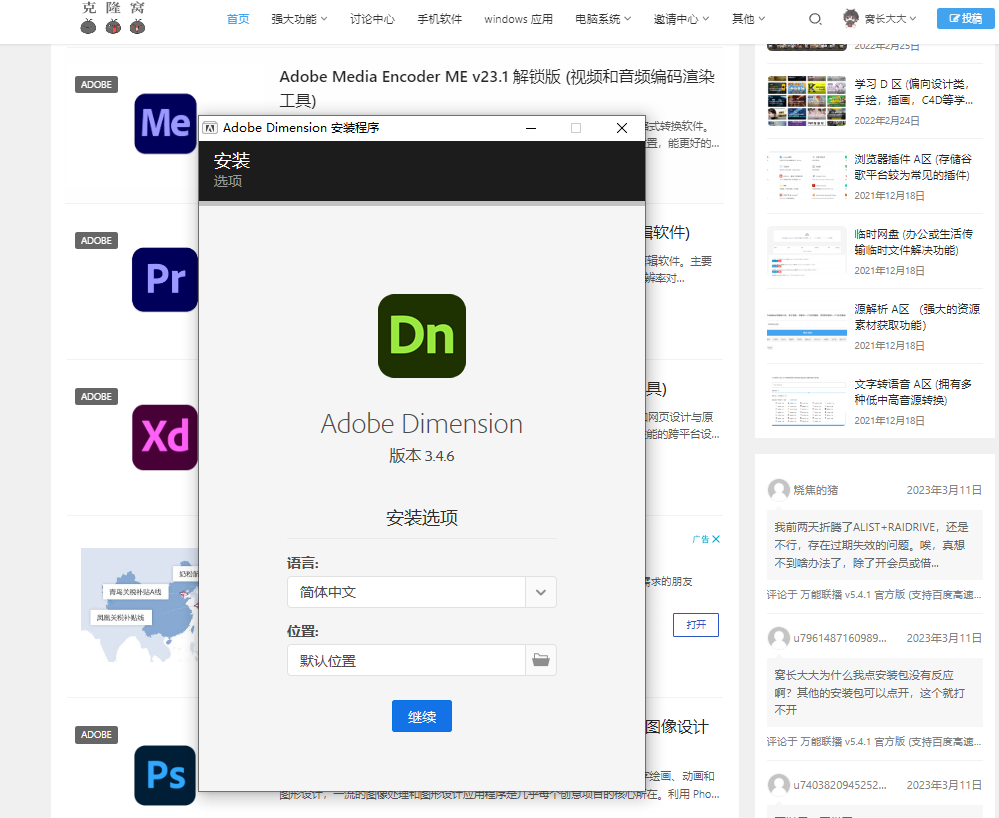Click the ADOBE tag beside Premiere
This screenshot has height=818, width=999.
pos(96,240)
